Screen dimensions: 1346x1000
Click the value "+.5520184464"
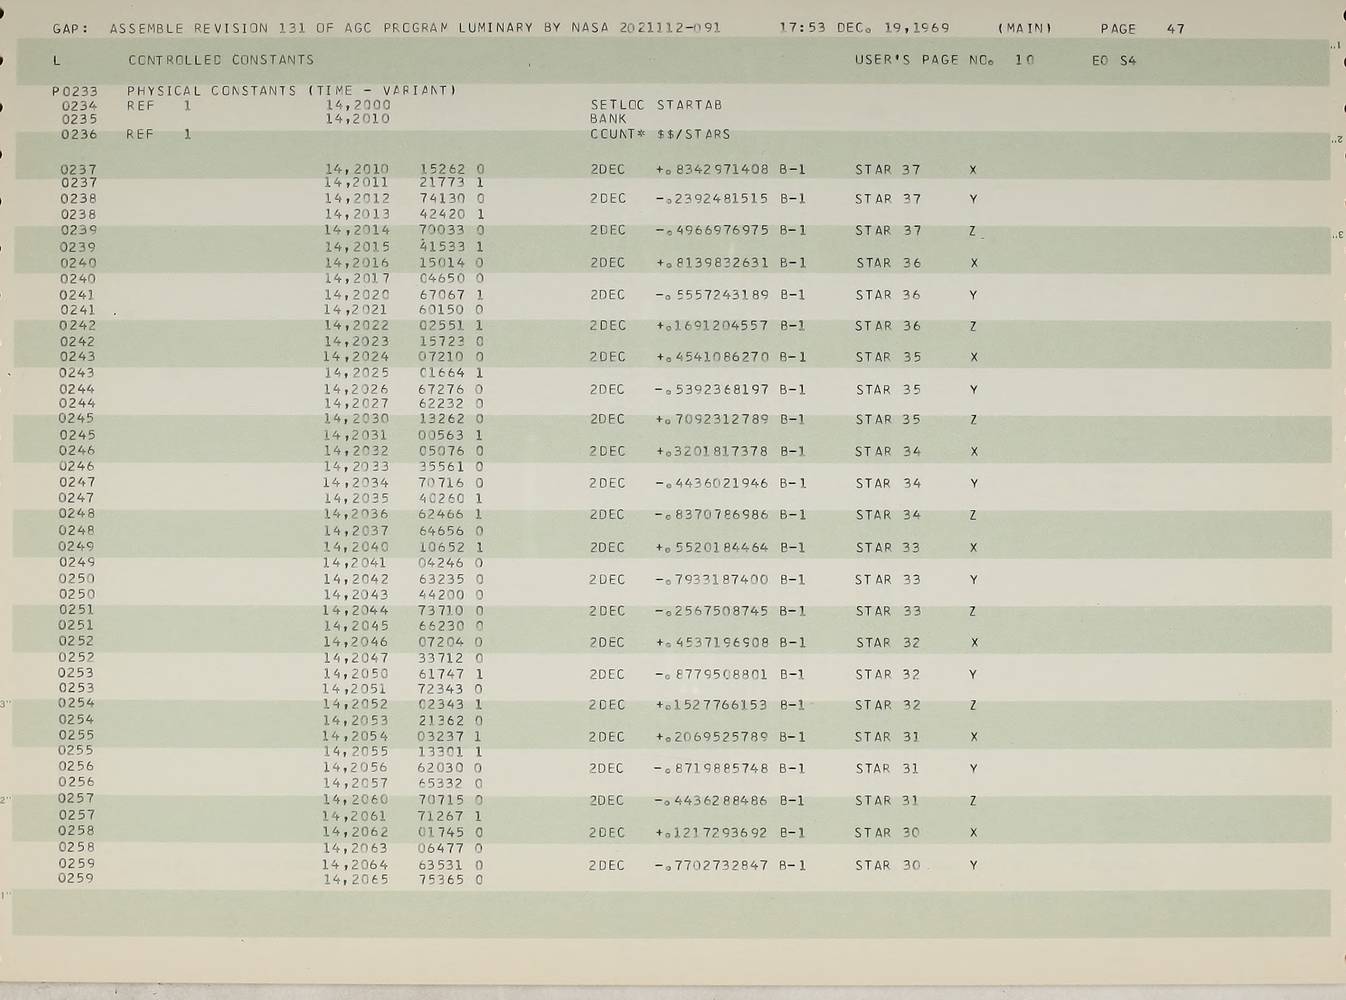coord(712,547)
